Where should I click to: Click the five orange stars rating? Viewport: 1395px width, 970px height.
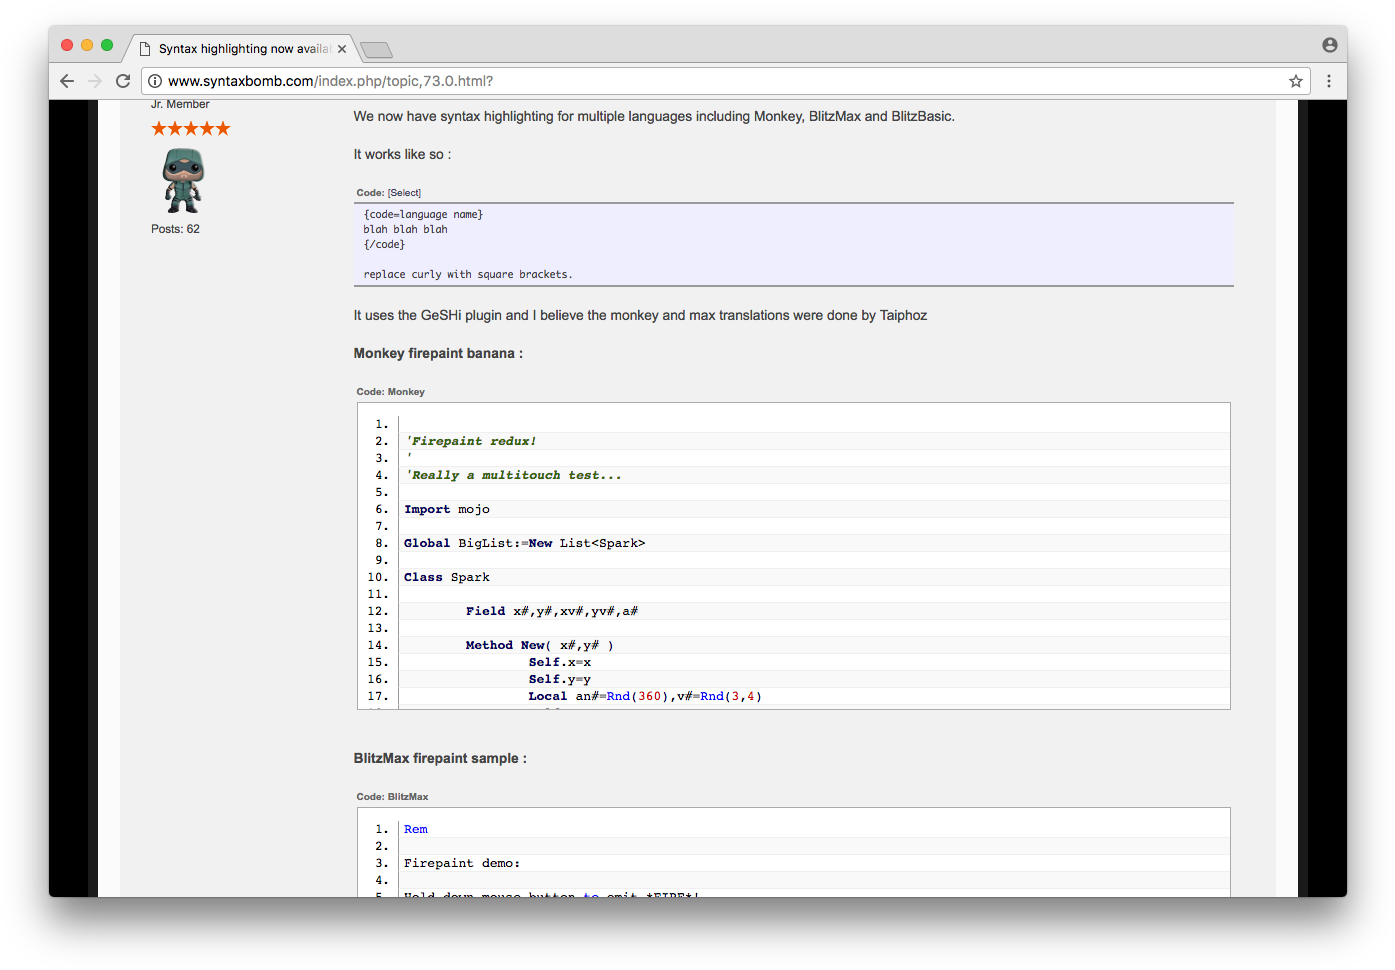tap(191, 128)
